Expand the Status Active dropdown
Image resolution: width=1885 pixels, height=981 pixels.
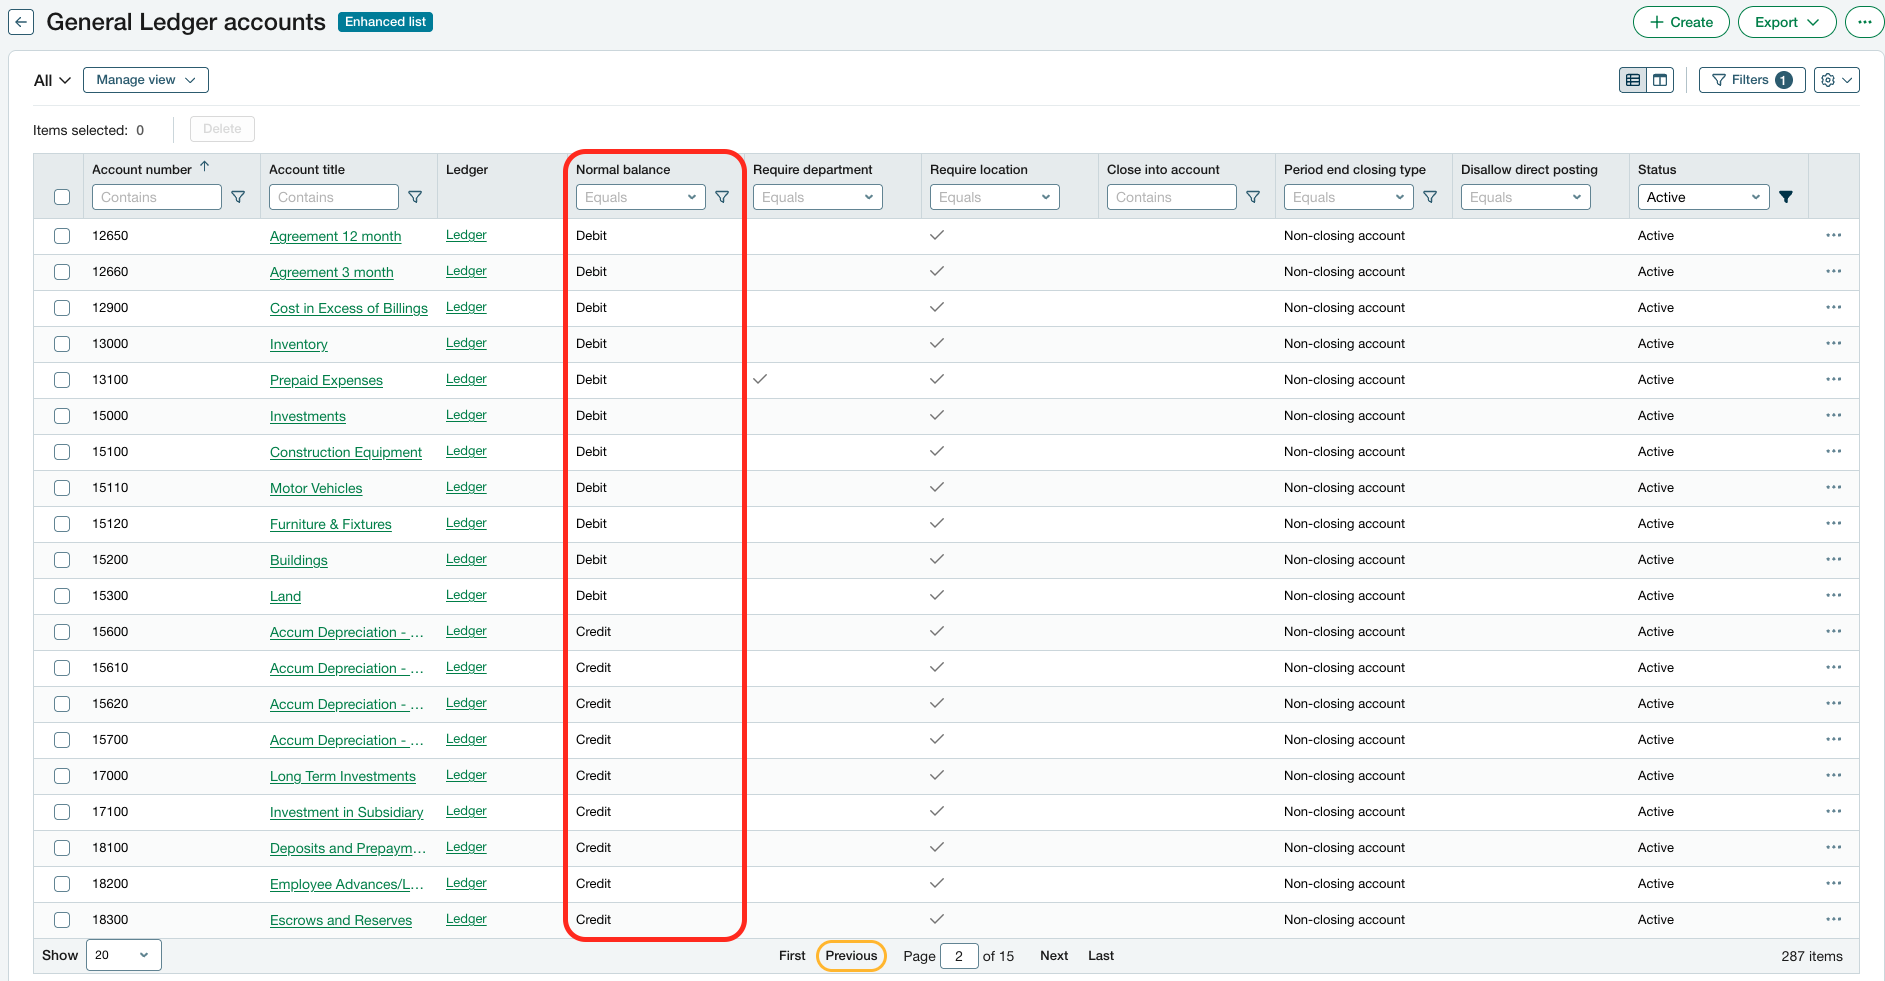(1702, 197)
